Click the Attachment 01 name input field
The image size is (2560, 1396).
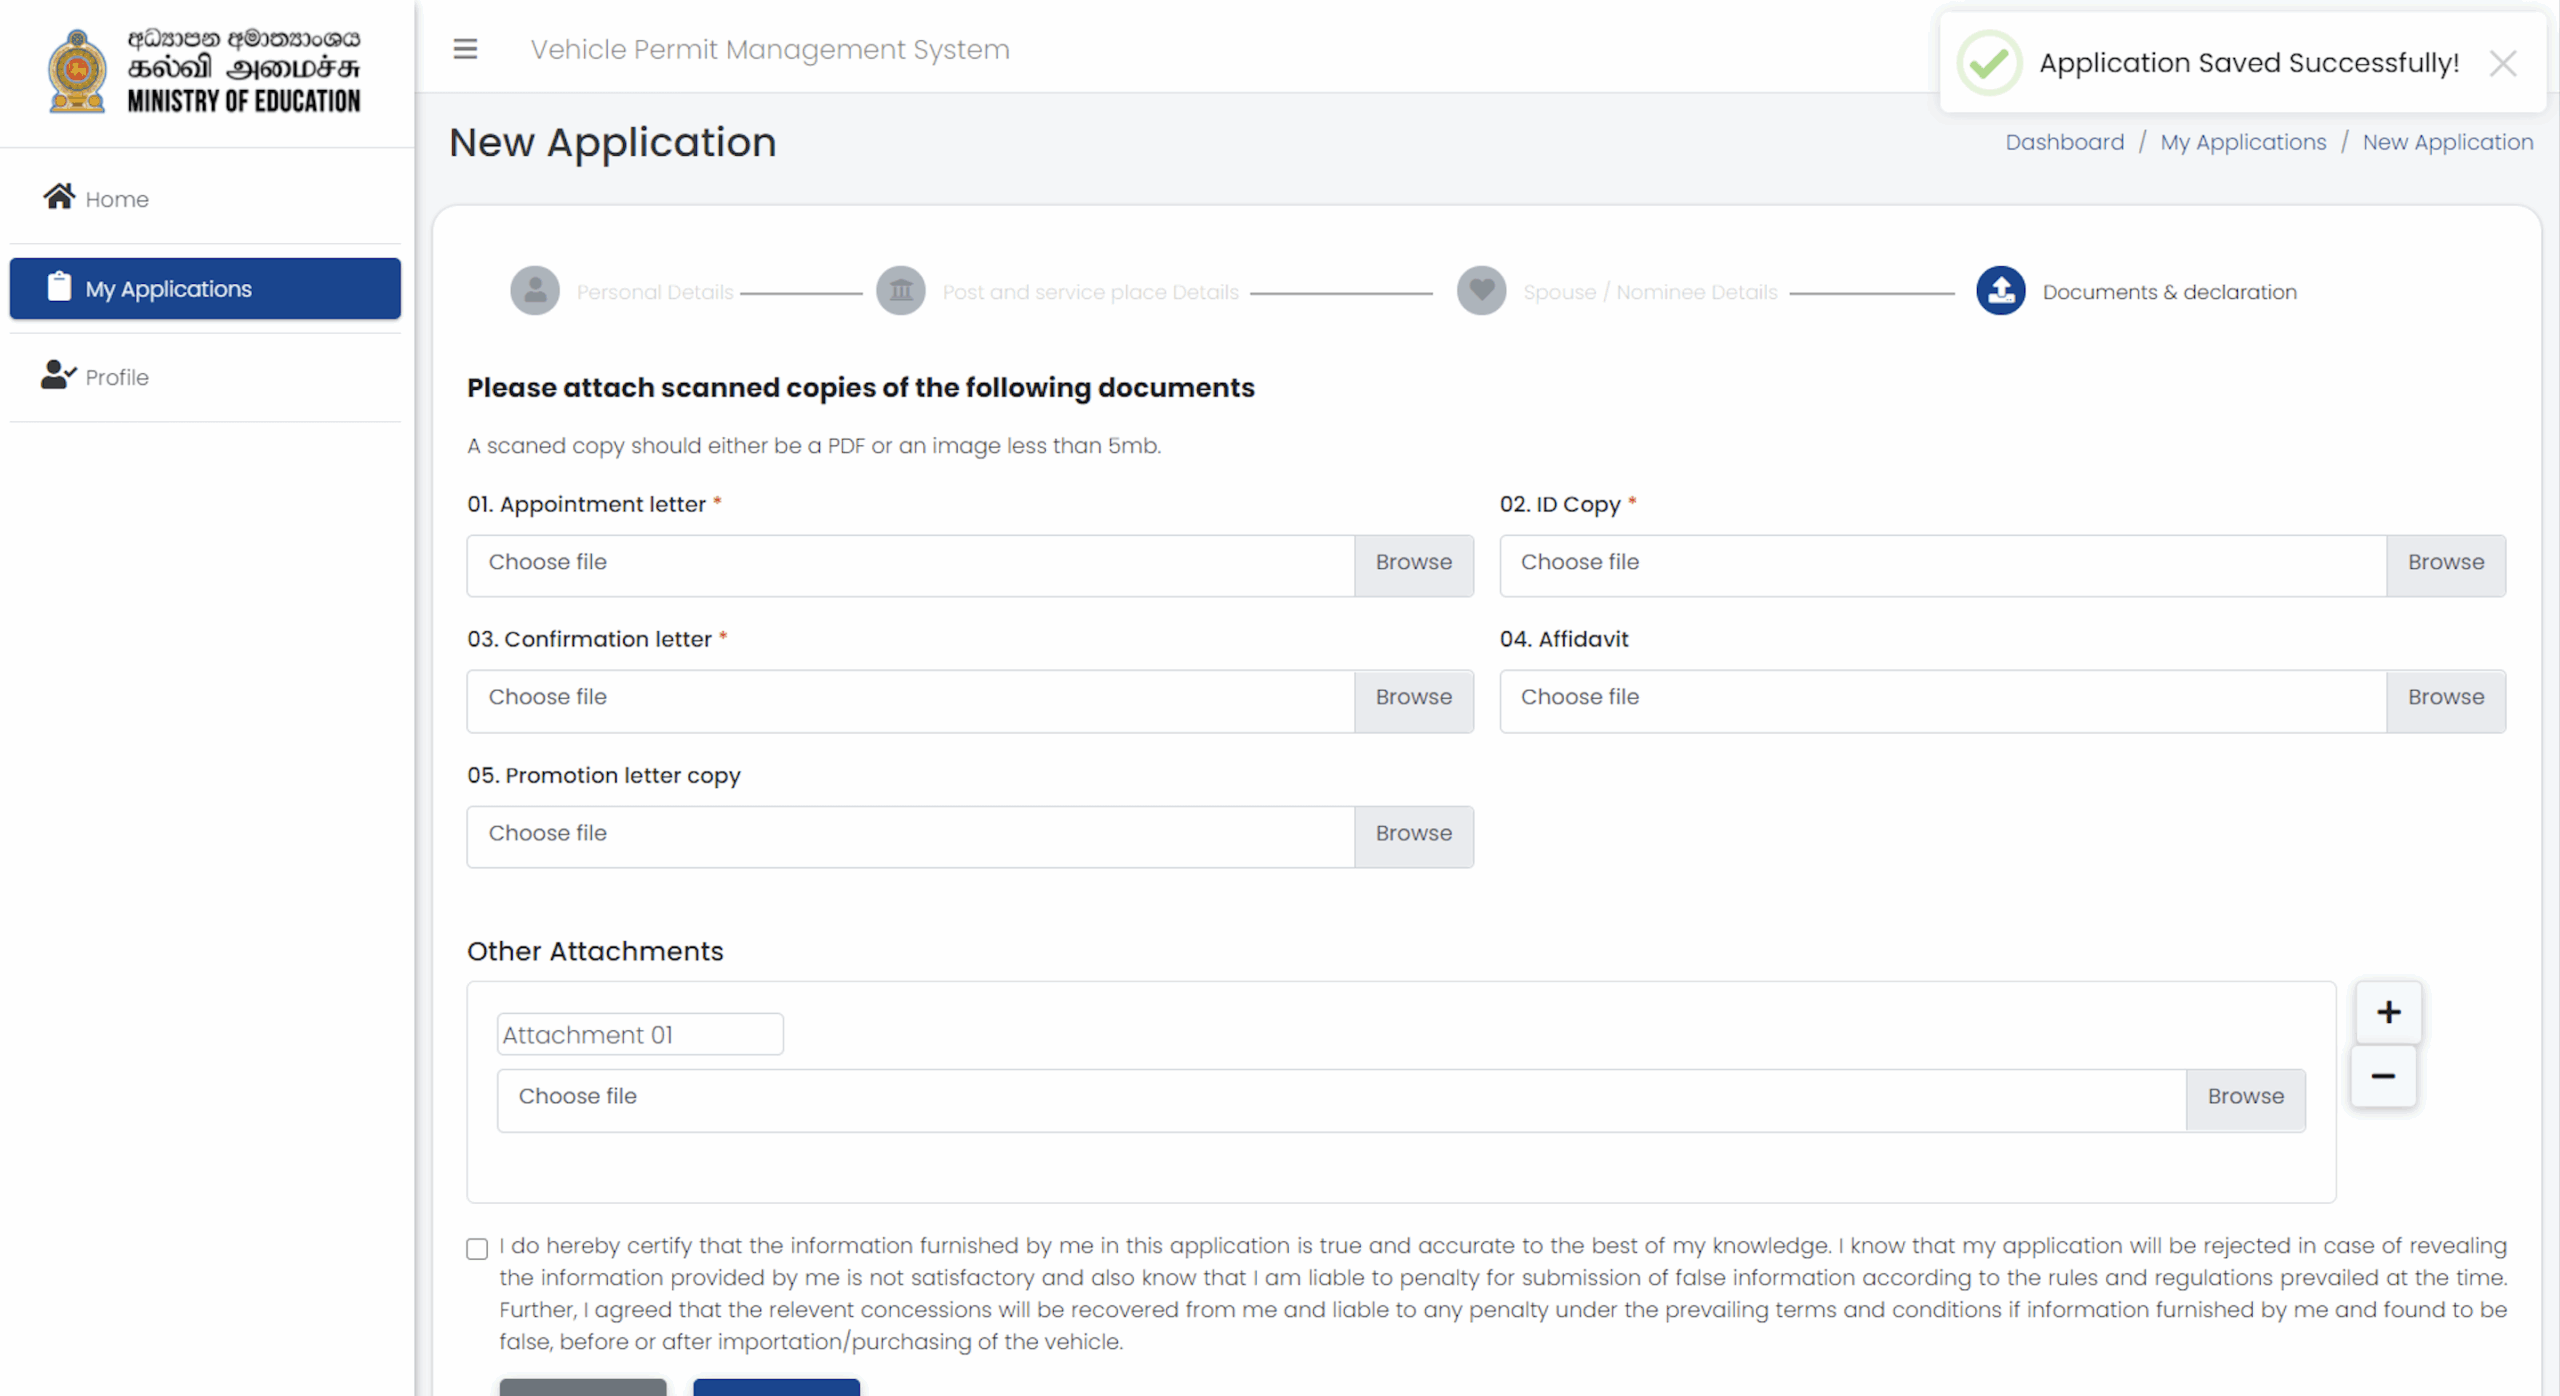click(x=640, y=1034)
